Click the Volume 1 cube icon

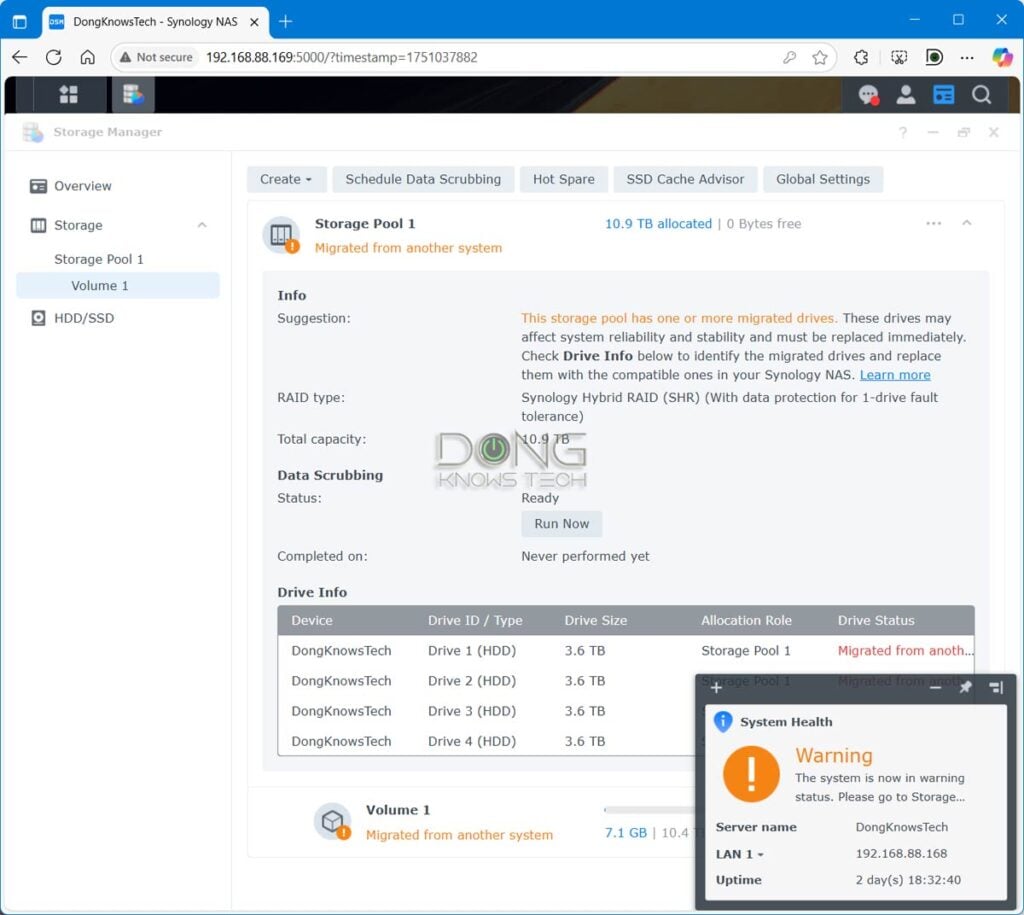coord(332,820)
